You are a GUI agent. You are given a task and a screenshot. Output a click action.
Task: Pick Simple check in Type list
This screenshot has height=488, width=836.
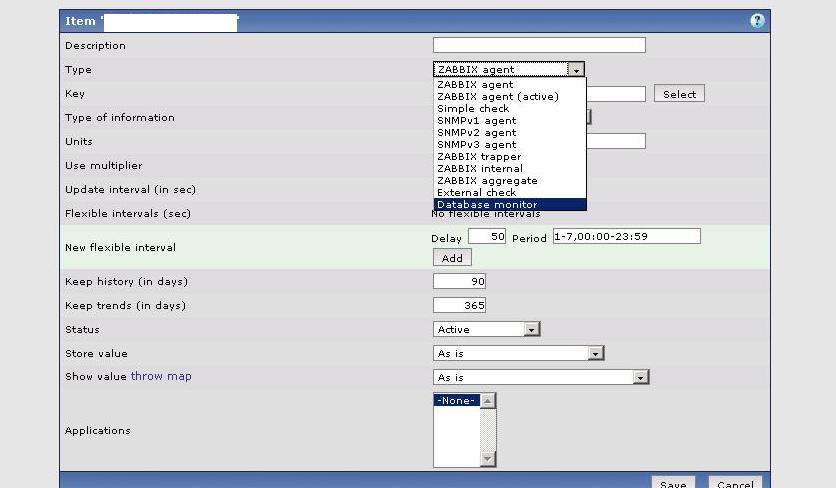(x=510, y=108)
